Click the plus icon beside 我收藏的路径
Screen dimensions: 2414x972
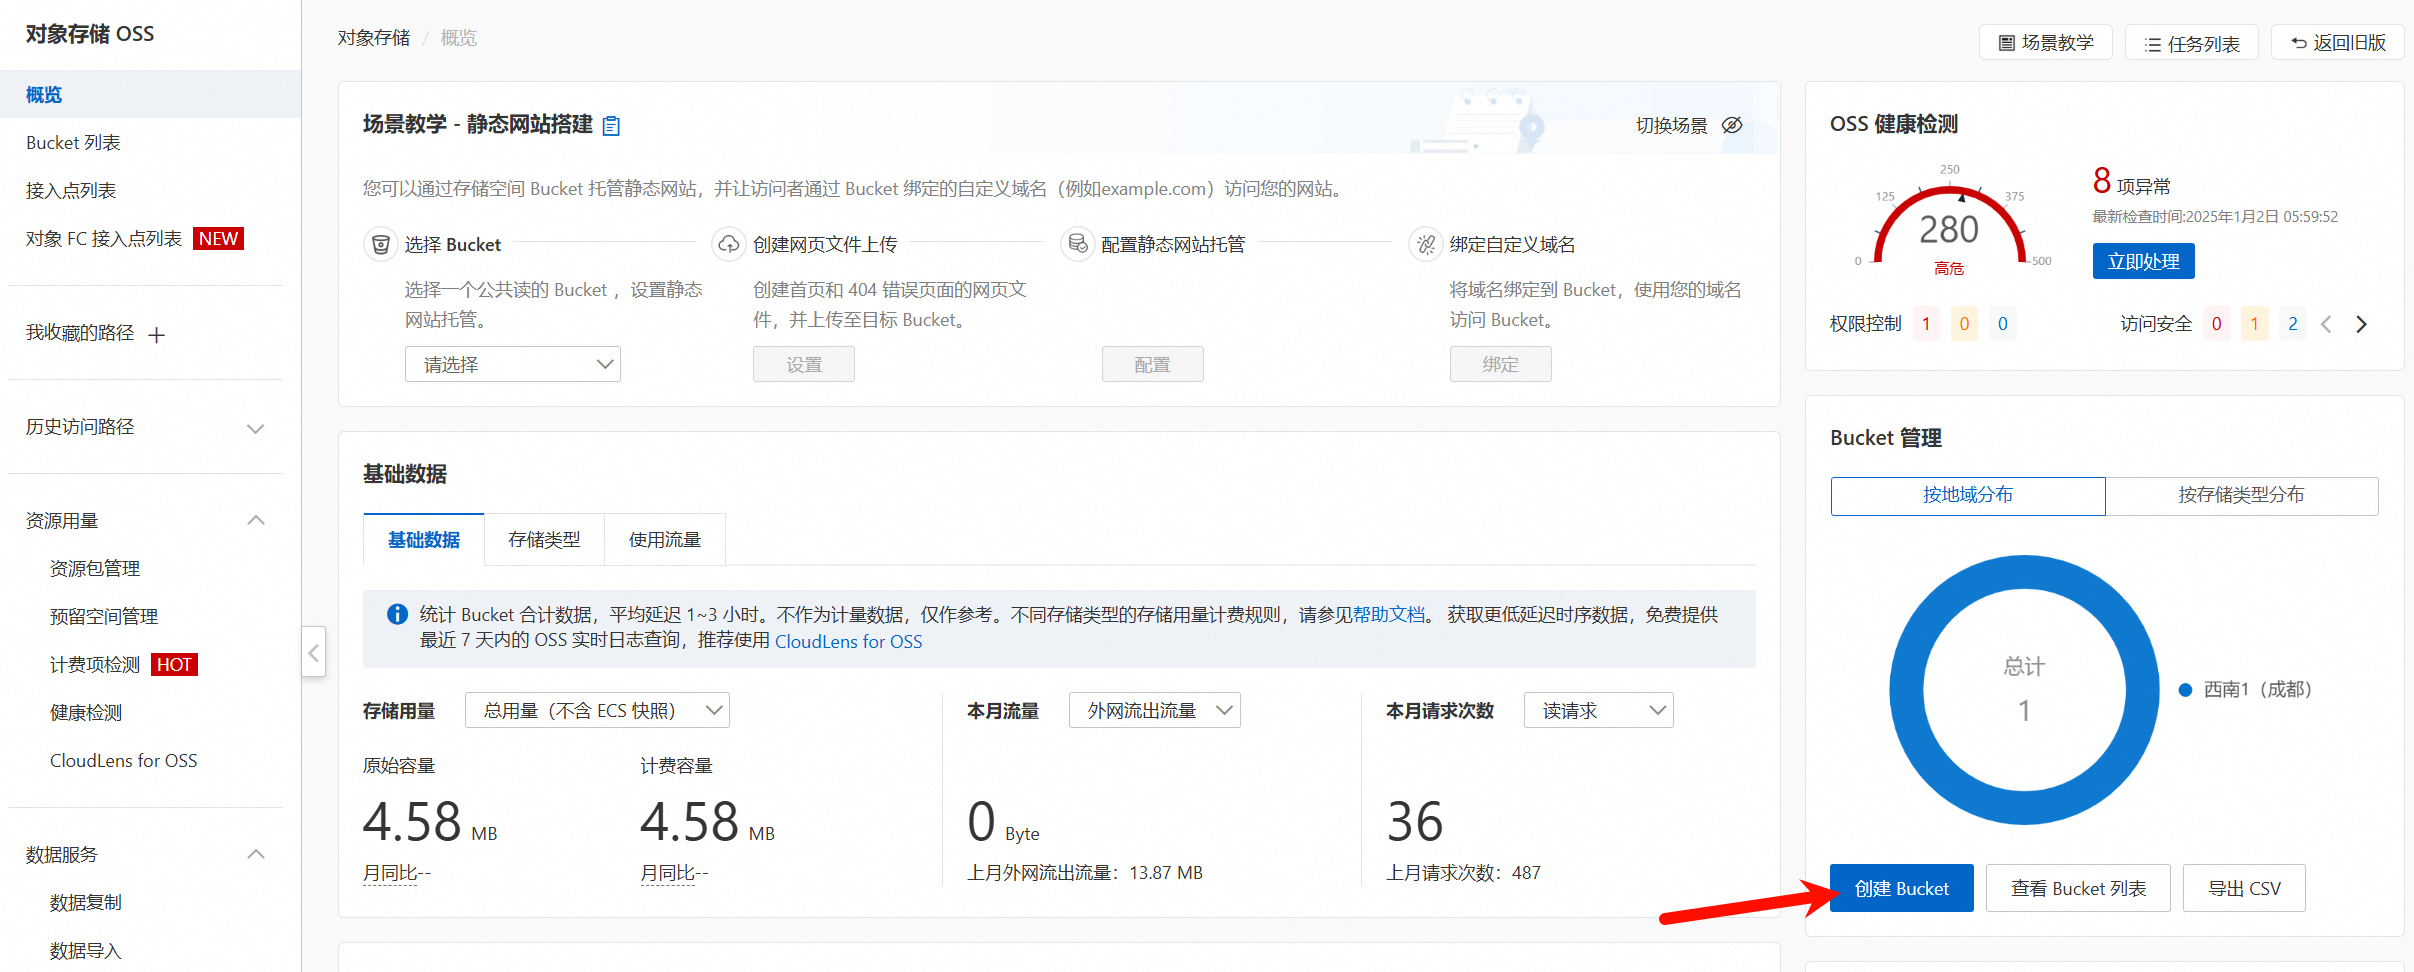coord(156,335)
